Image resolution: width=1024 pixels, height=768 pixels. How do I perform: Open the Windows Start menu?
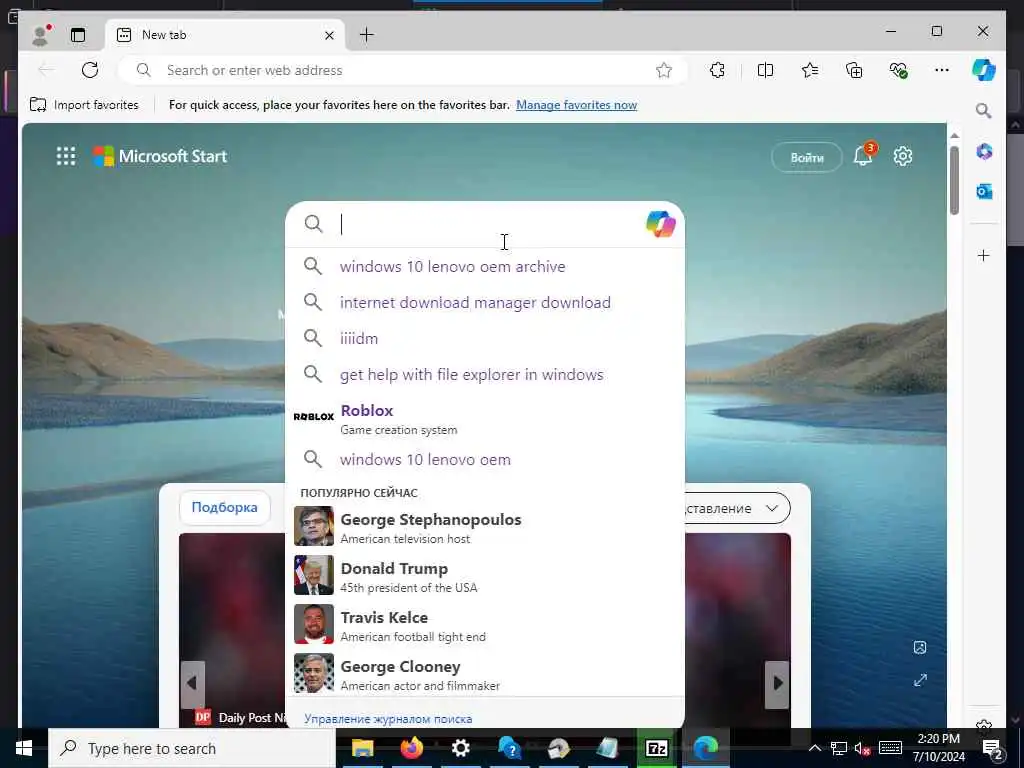[24, 748]
